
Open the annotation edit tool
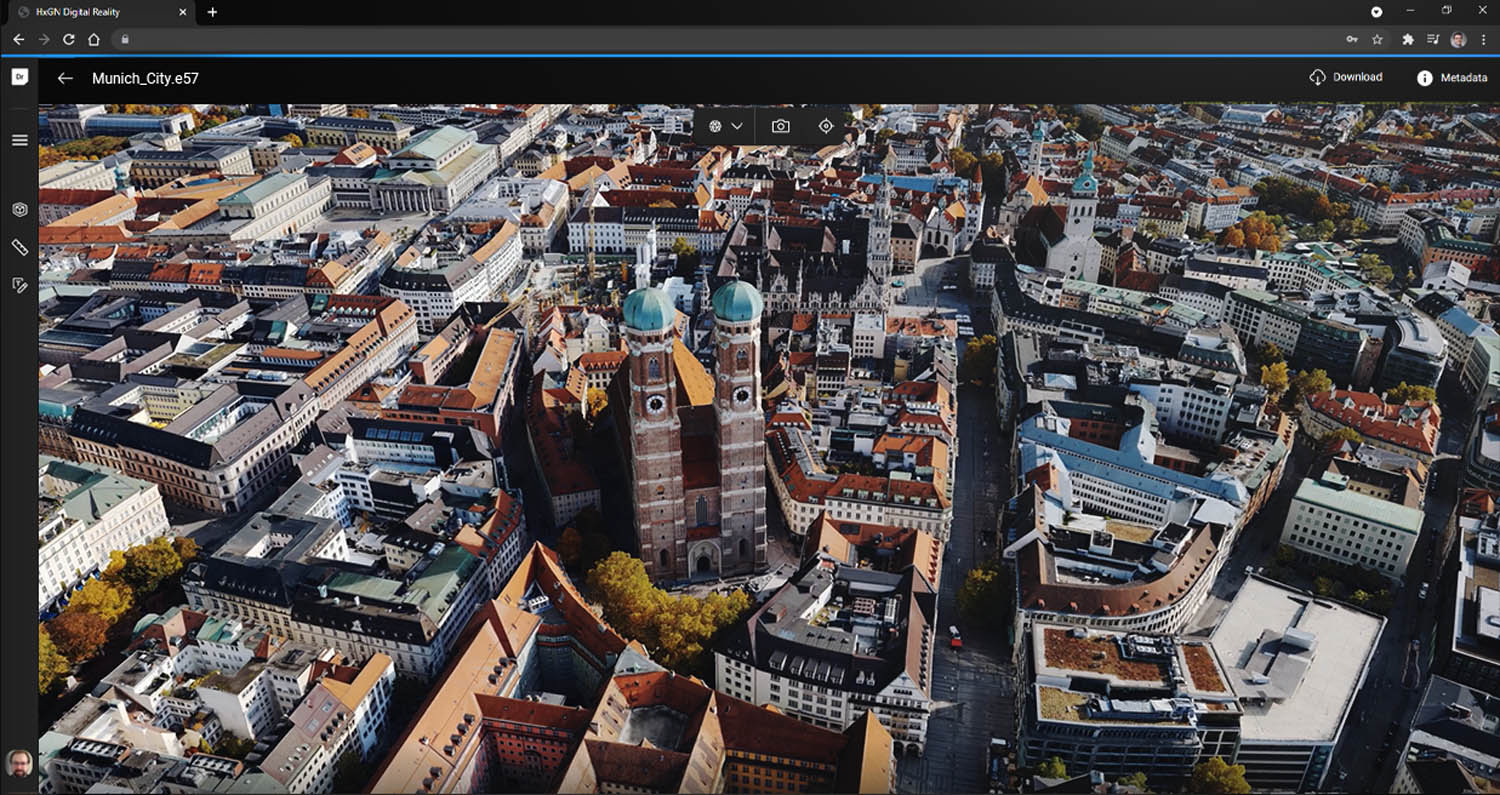click(19, 285)
